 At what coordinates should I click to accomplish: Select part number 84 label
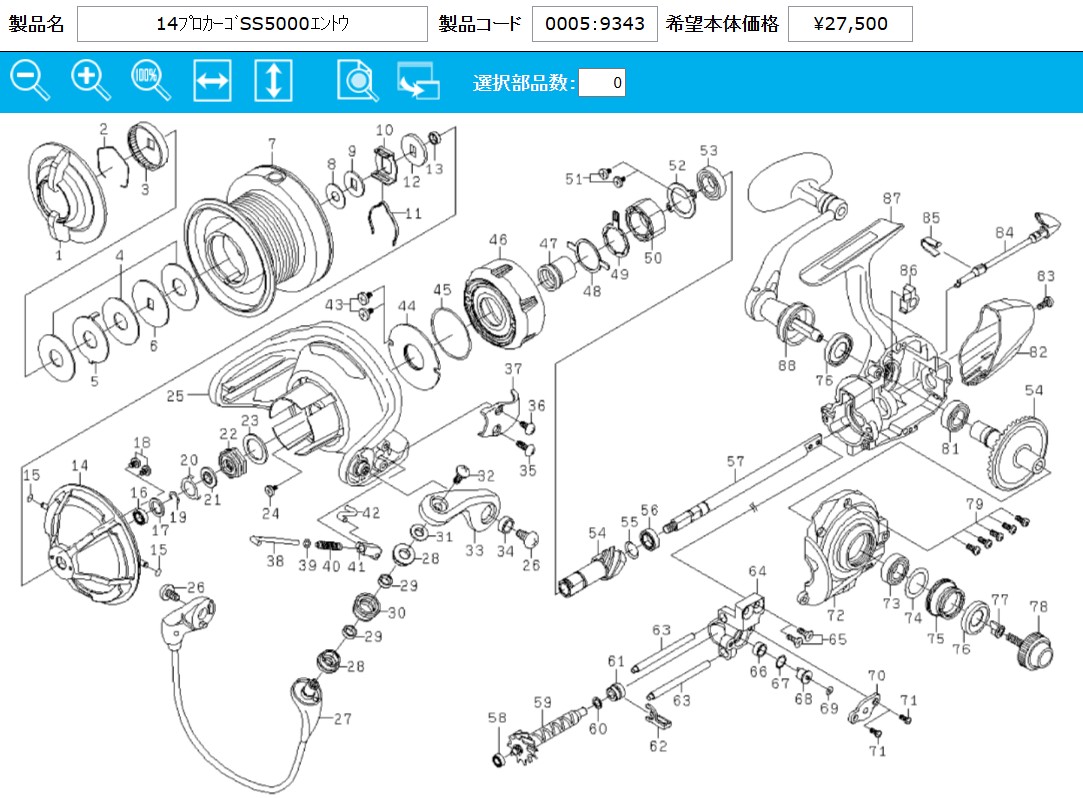coord(1004,233)
